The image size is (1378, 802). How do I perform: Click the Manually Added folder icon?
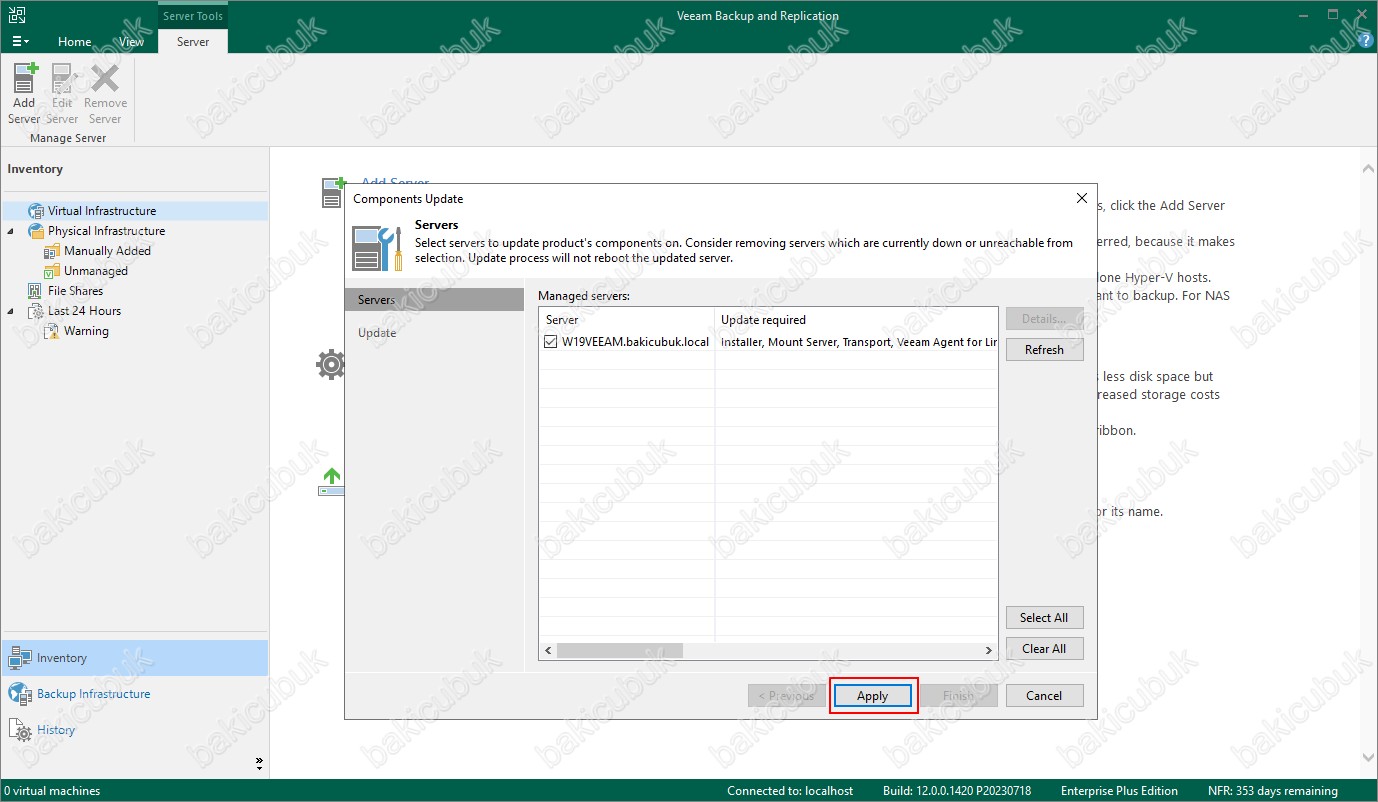click(52, 251)
